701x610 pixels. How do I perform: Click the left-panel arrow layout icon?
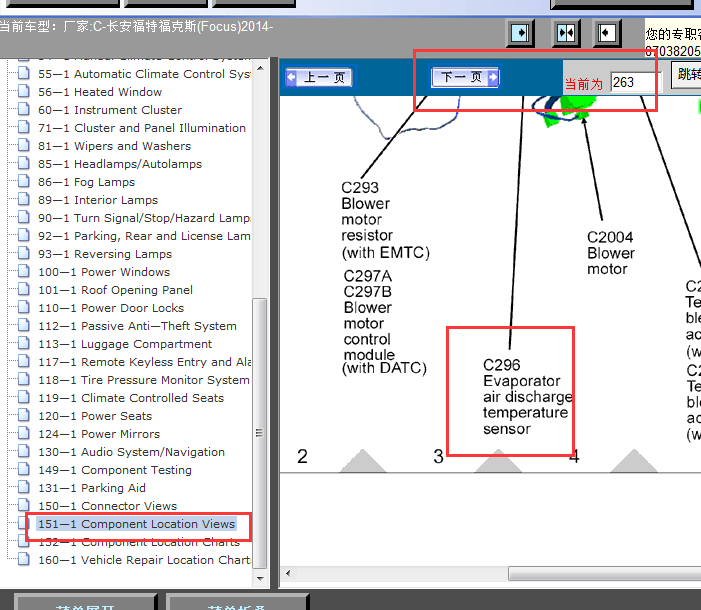[x=520, y=33]
